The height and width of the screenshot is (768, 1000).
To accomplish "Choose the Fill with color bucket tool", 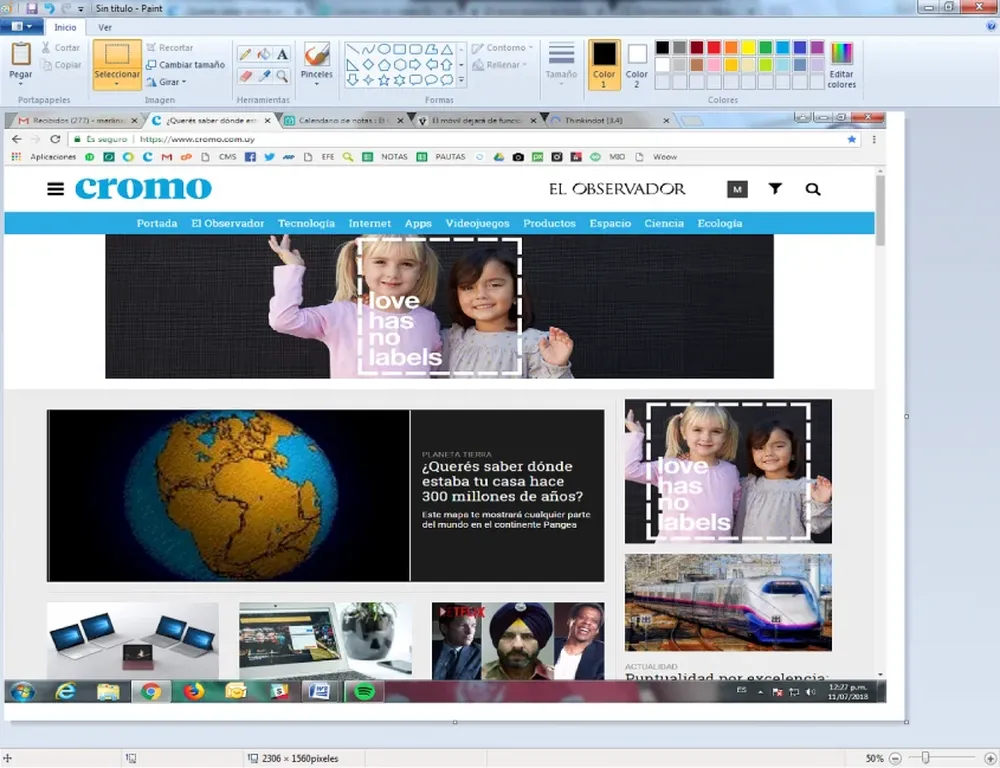I will pyautogui.click(x=264, y=54).
